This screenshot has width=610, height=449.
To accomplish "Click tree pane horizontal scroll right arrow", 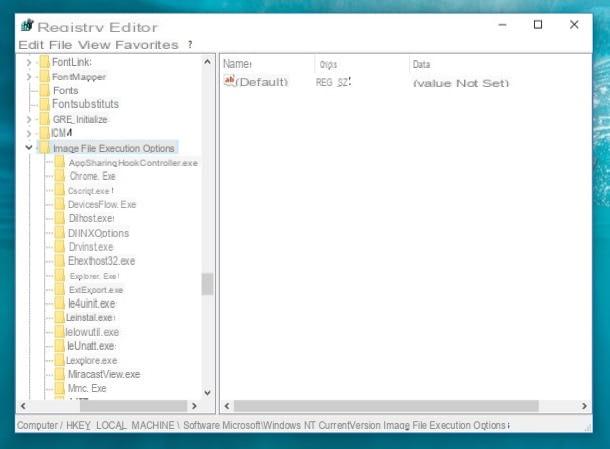I will pos(194,406).
